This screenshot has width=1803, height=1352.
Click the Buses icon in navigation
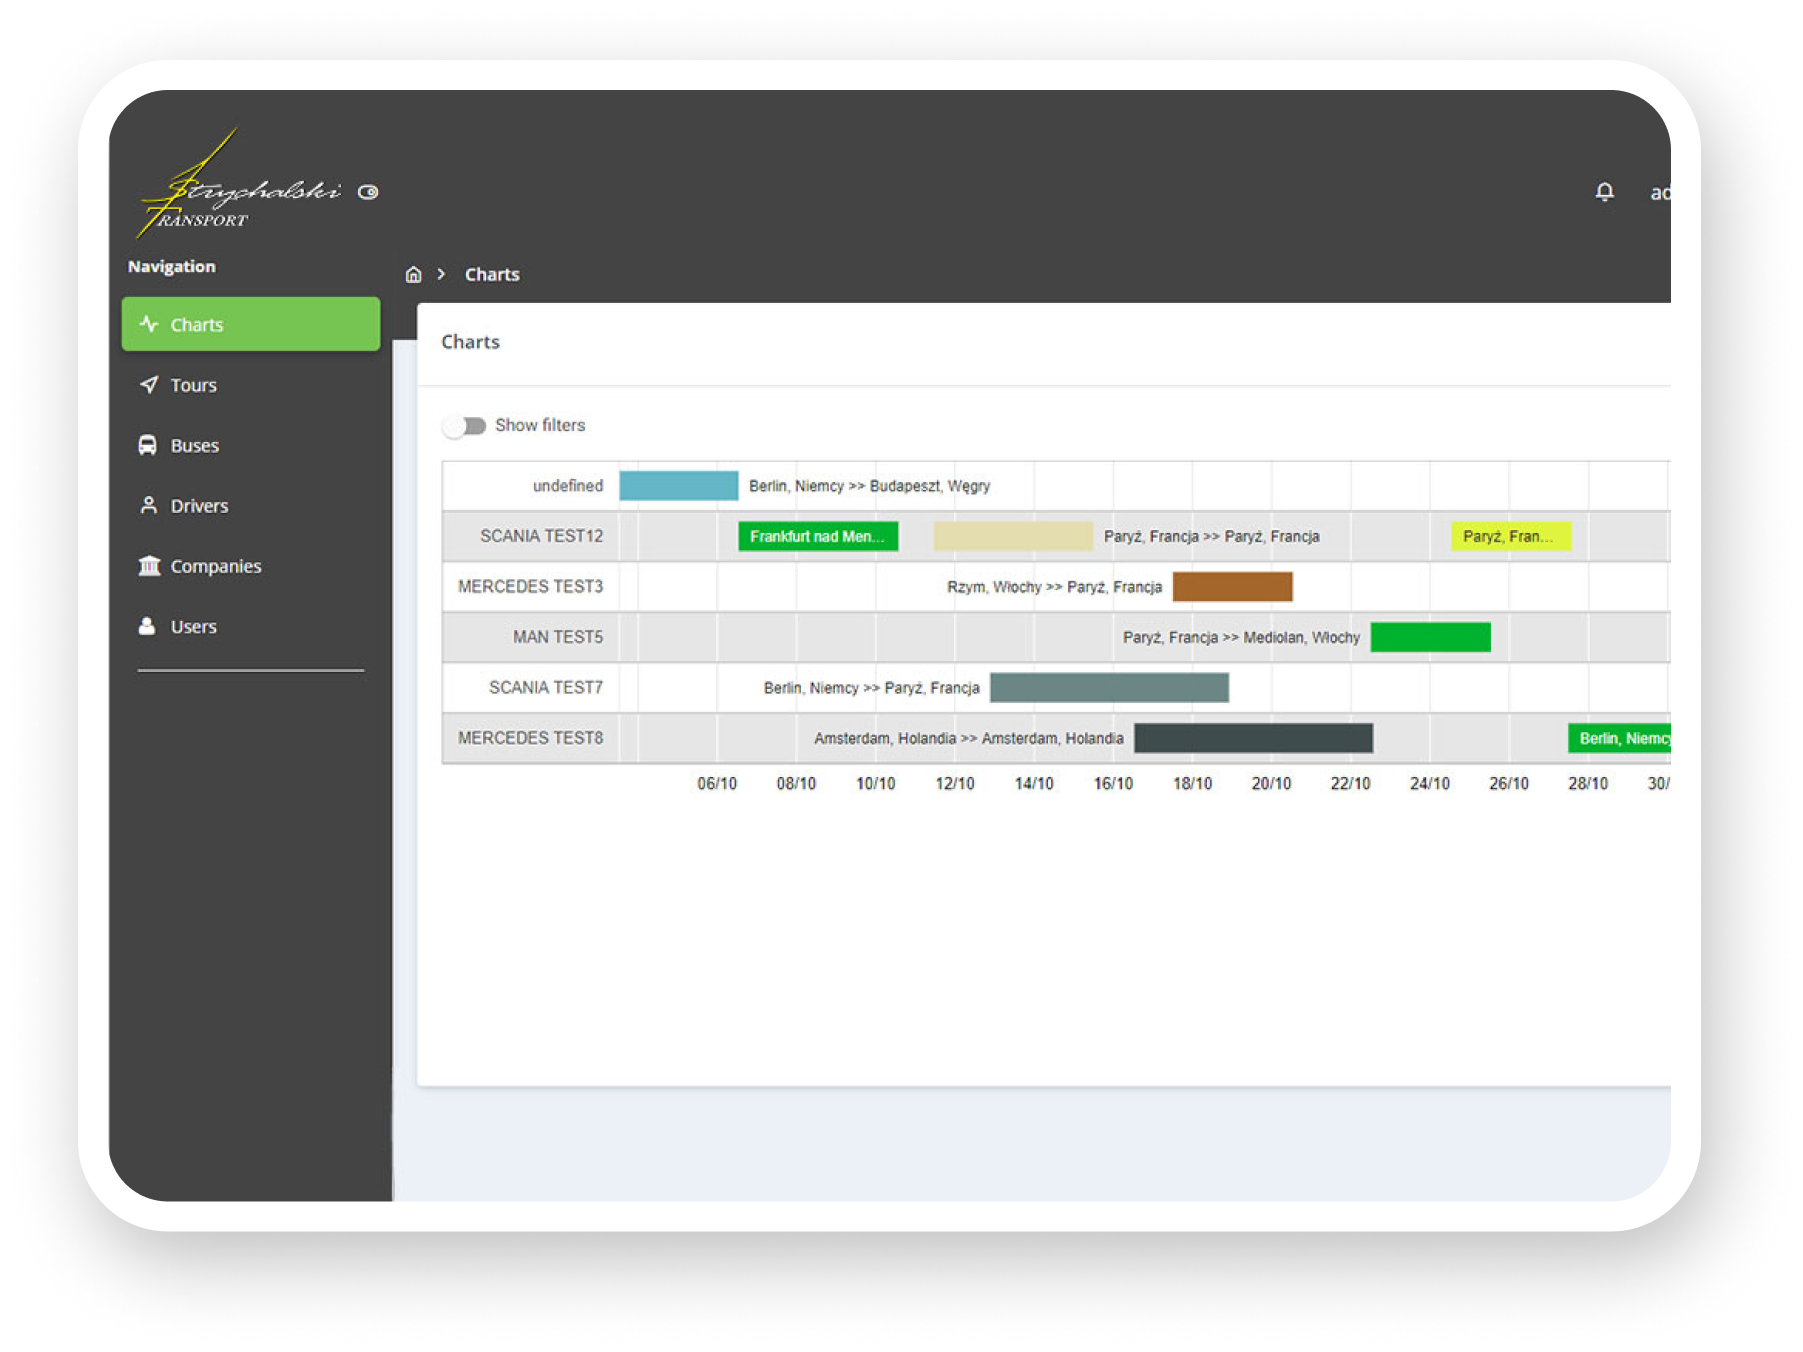pyautogui.click(x=148, y=445)
